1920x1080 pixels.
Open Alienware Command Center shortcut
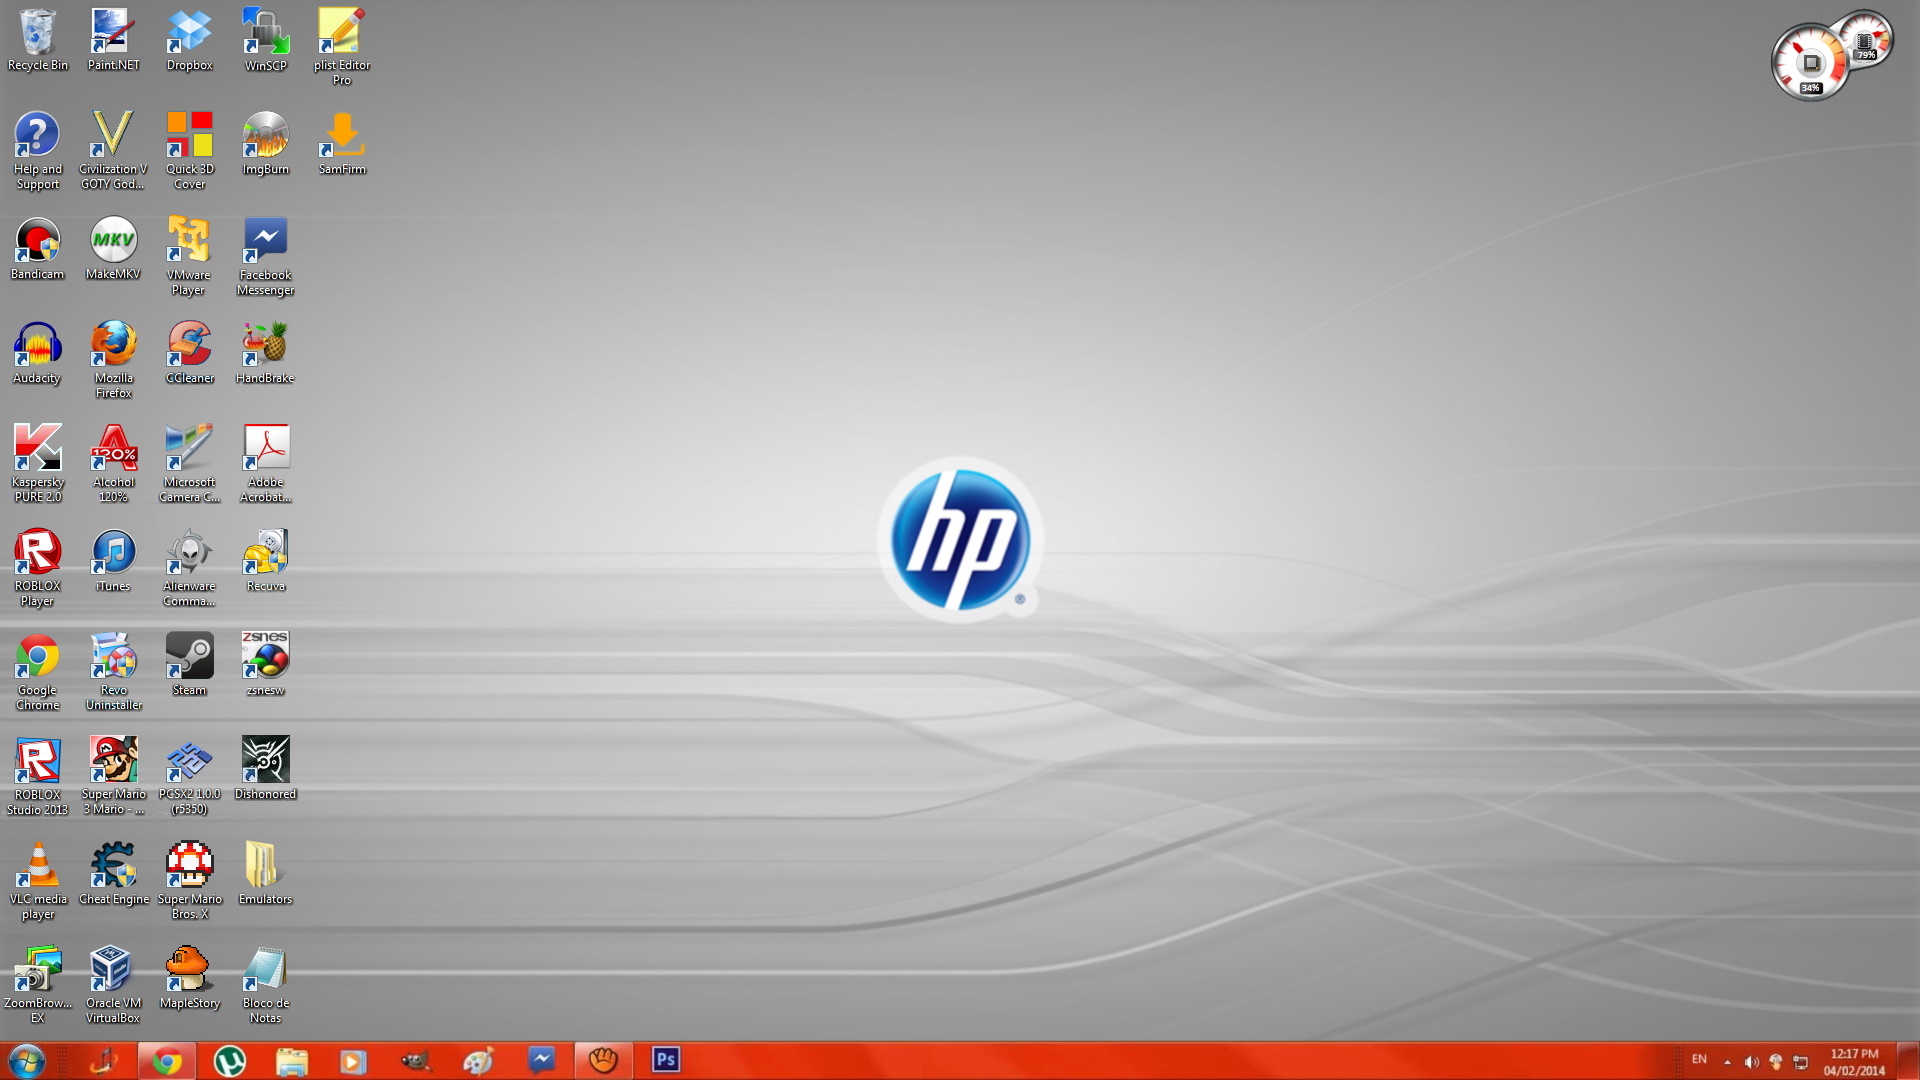click(189, 568)
